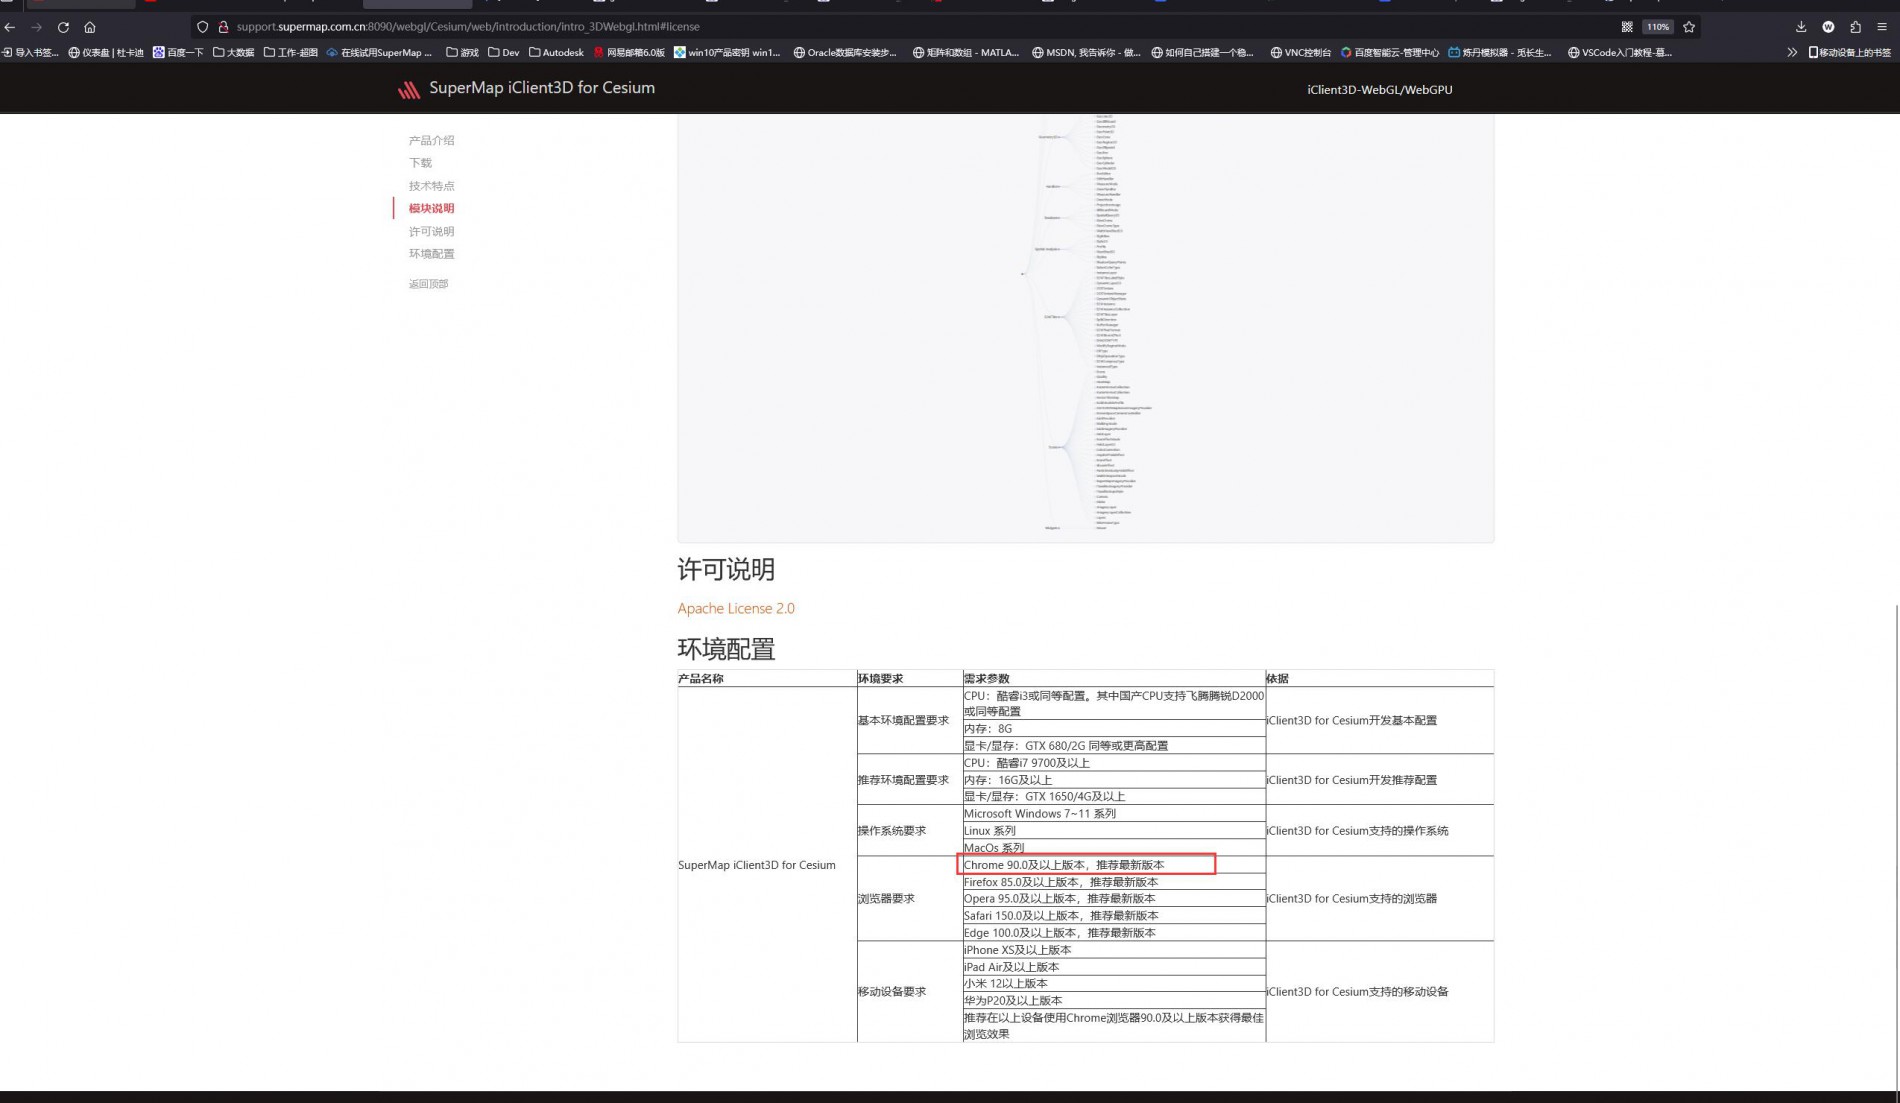
Task: Reload the current page
Action: tap(63, 27)
